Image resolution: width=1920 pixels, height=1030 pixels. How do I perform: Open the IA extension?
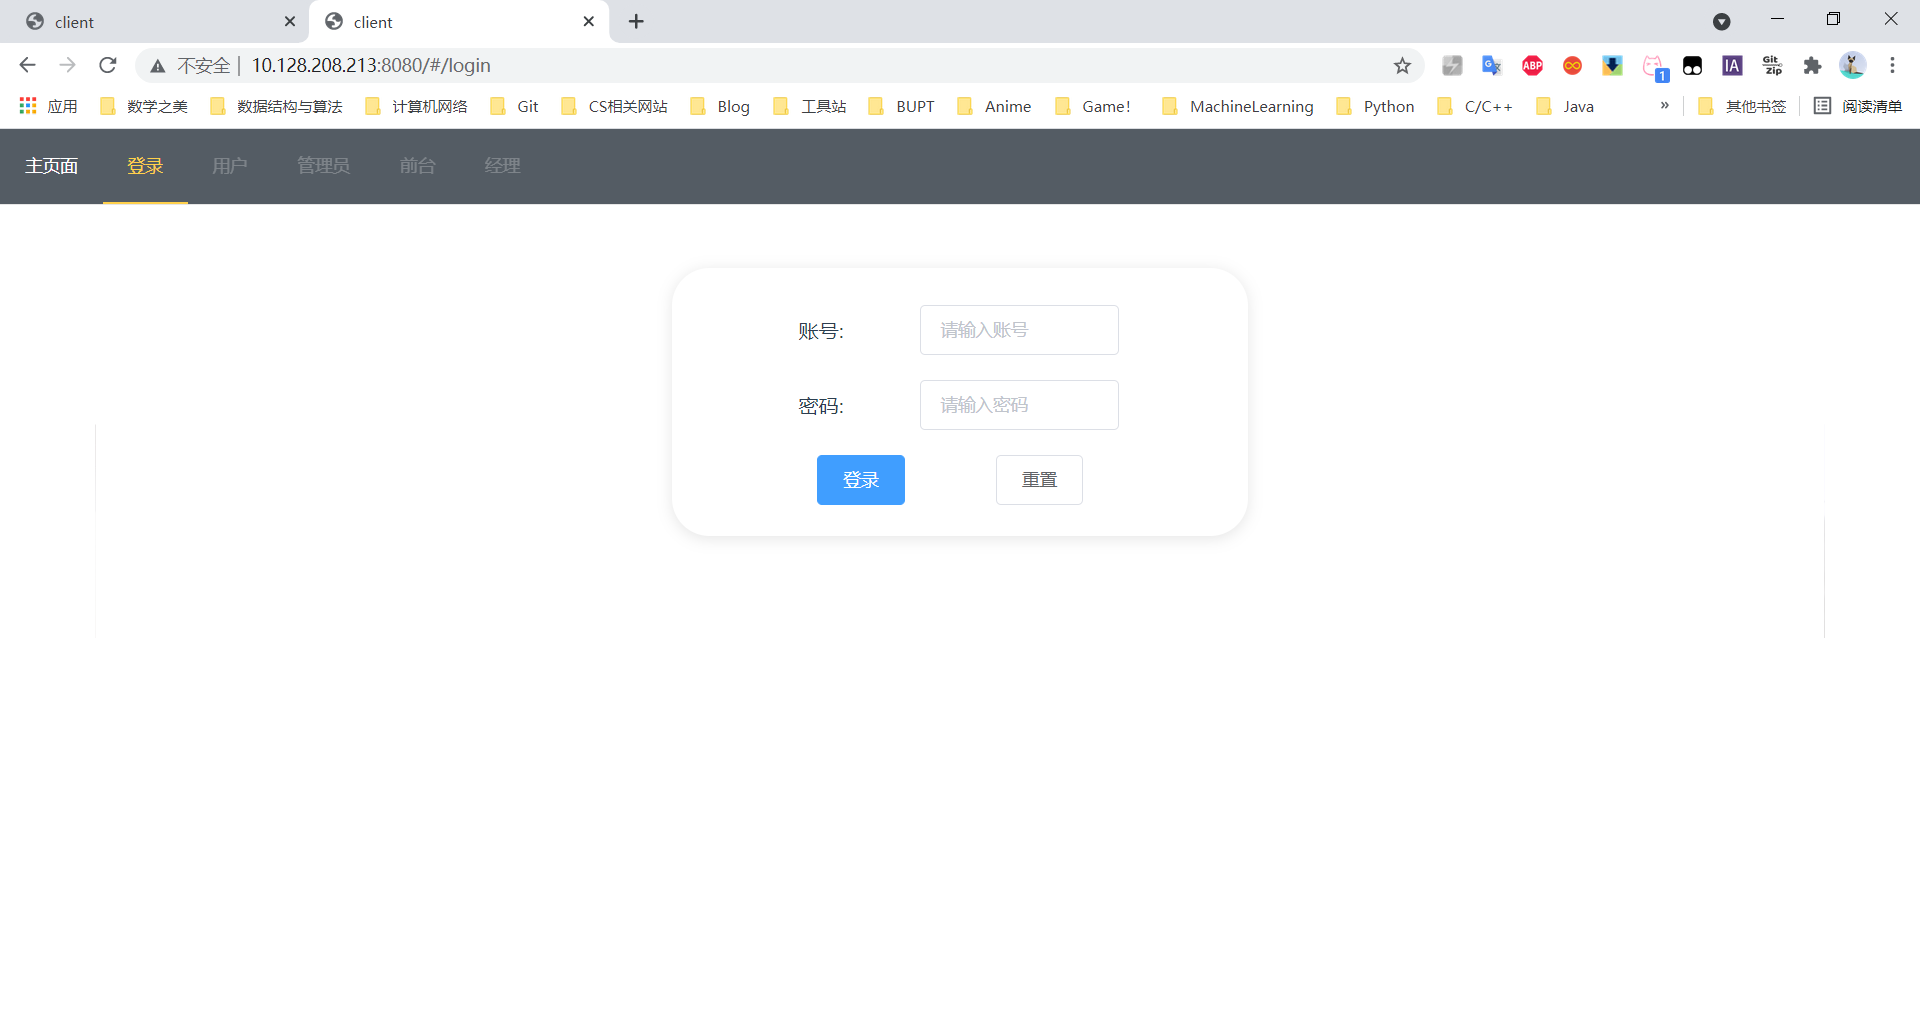[1732, 65]
